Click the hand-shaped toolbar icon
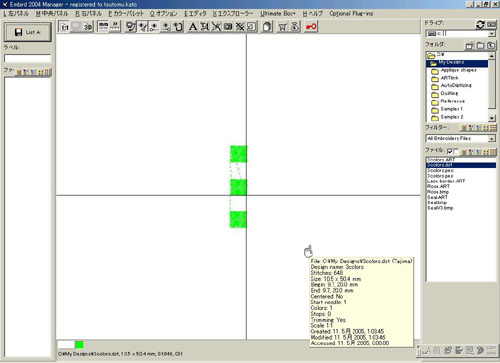The image size is (500, 363). (267, 27)
